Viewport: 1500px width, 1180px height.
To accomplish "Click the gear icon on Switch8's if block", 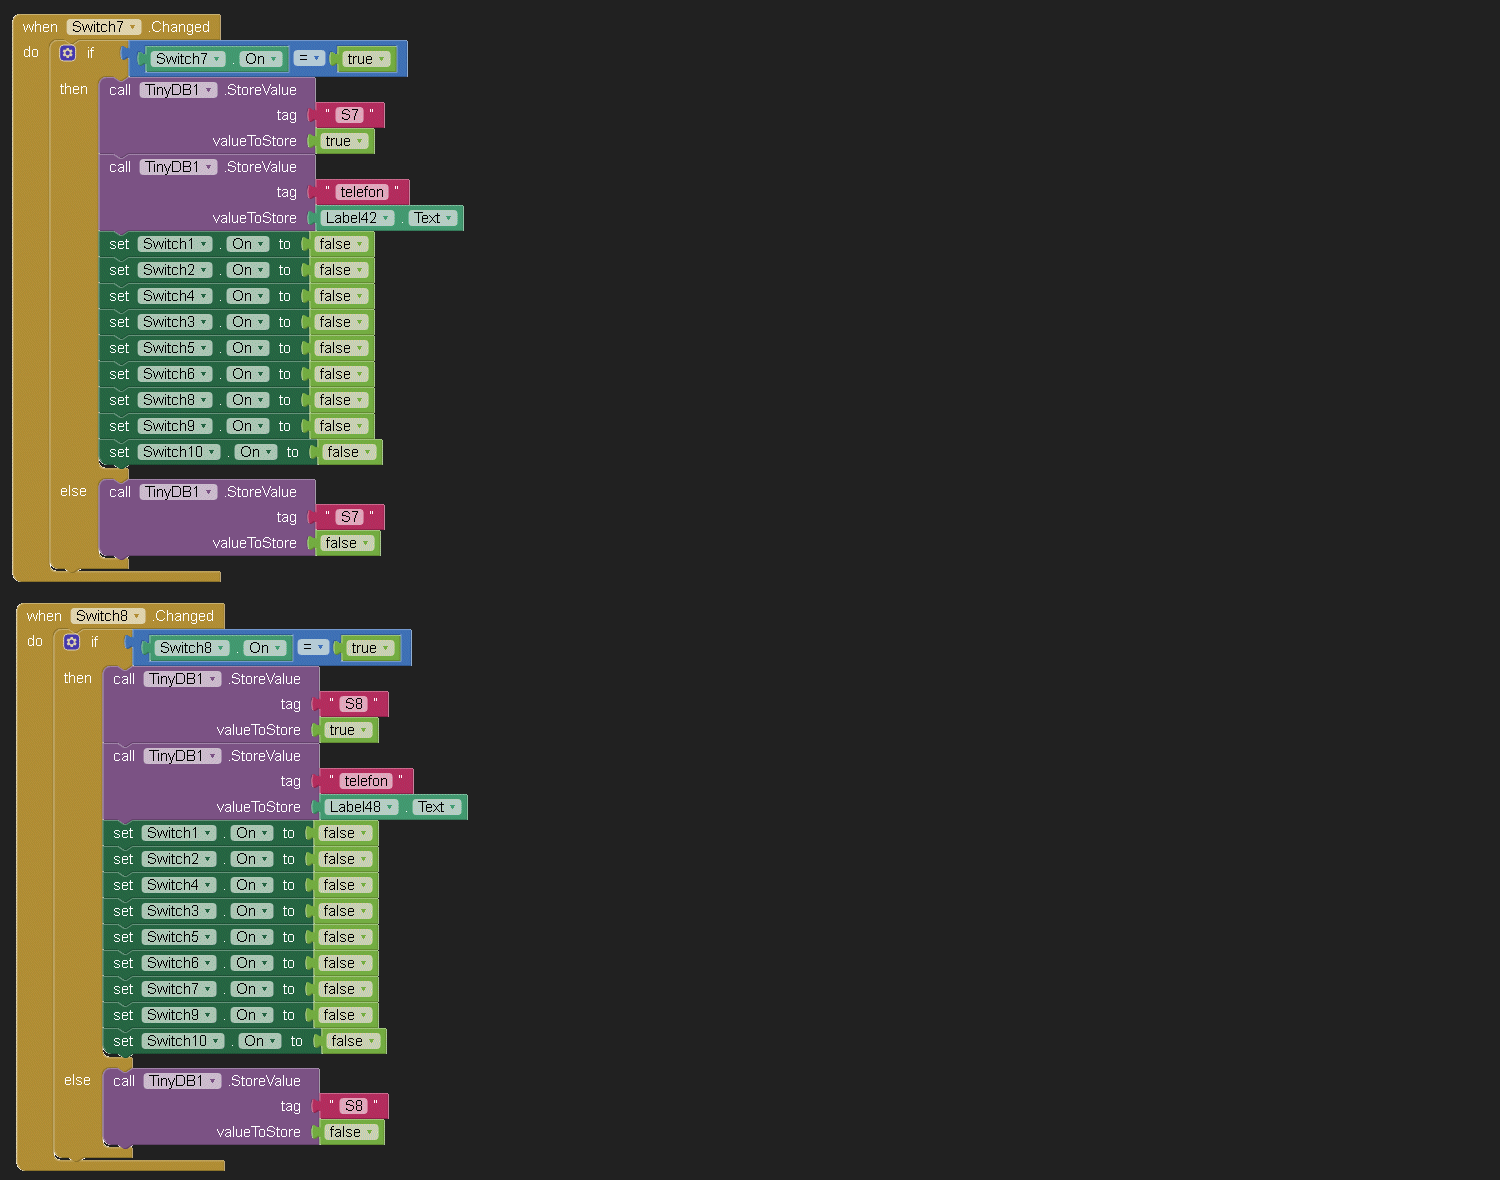I will [72, 642].
